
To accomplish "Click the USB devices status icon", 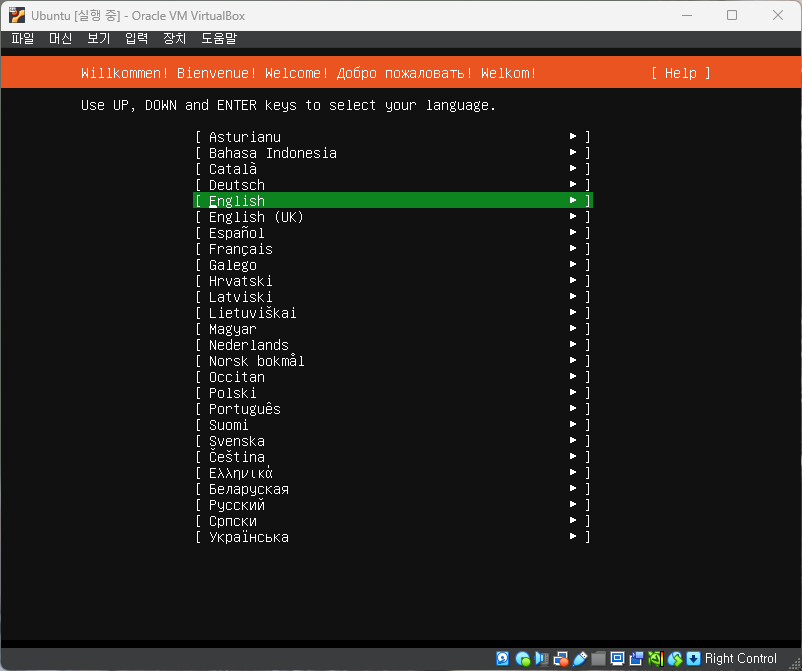I will (580, 658).
